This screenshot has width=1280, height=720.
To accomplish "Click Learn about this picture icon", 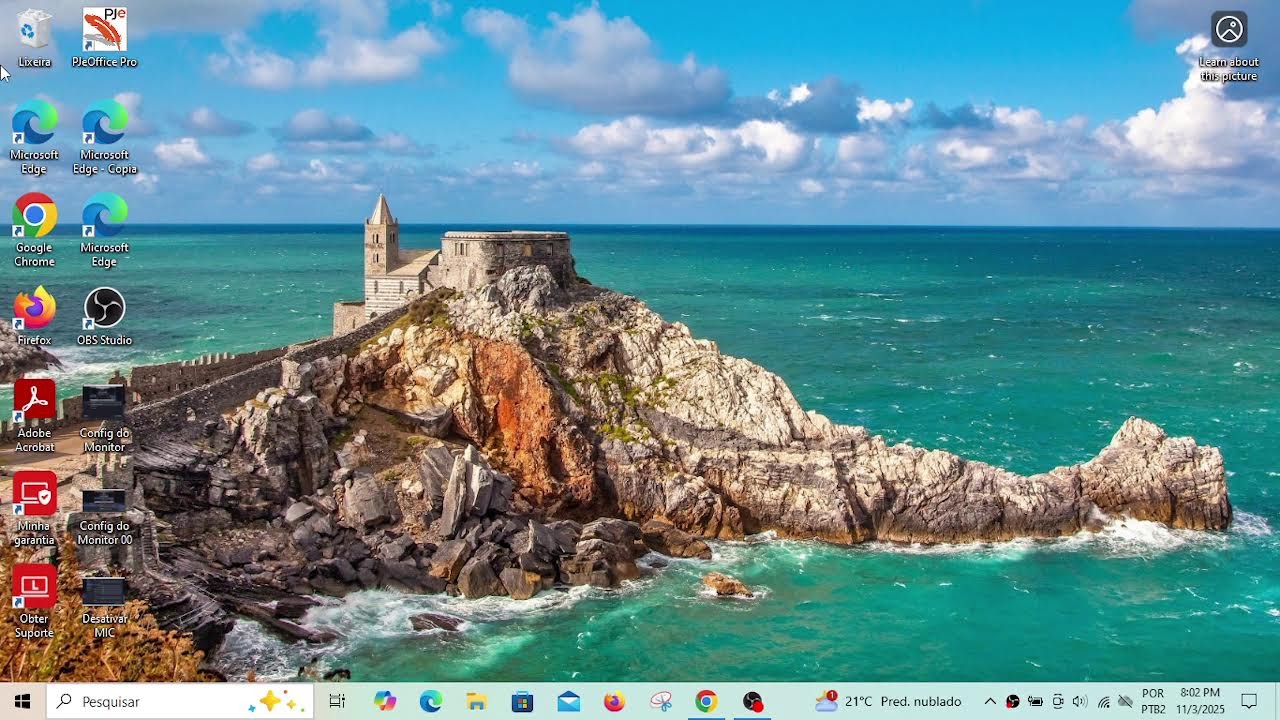I will click(x=1229, y=46).
